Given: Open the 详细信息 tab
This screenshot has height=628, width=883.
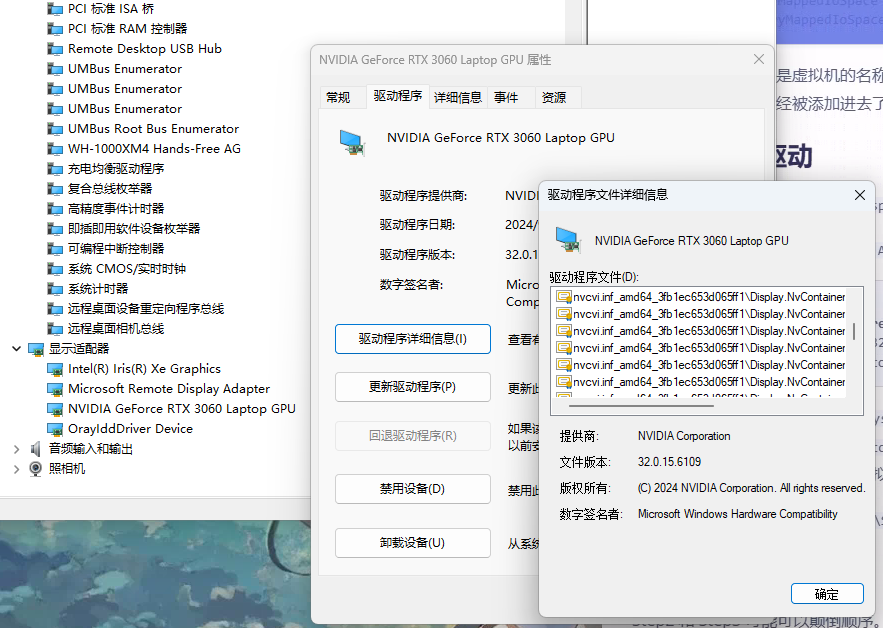Looking at the screenshot, I should point(458,97).
